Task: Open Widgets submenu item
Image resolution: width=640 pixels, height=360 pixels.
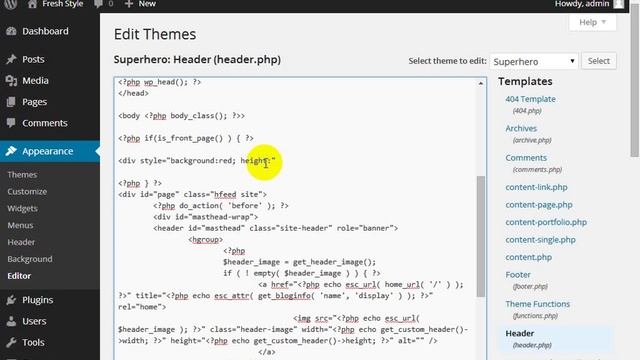Action: coord(22,209)
